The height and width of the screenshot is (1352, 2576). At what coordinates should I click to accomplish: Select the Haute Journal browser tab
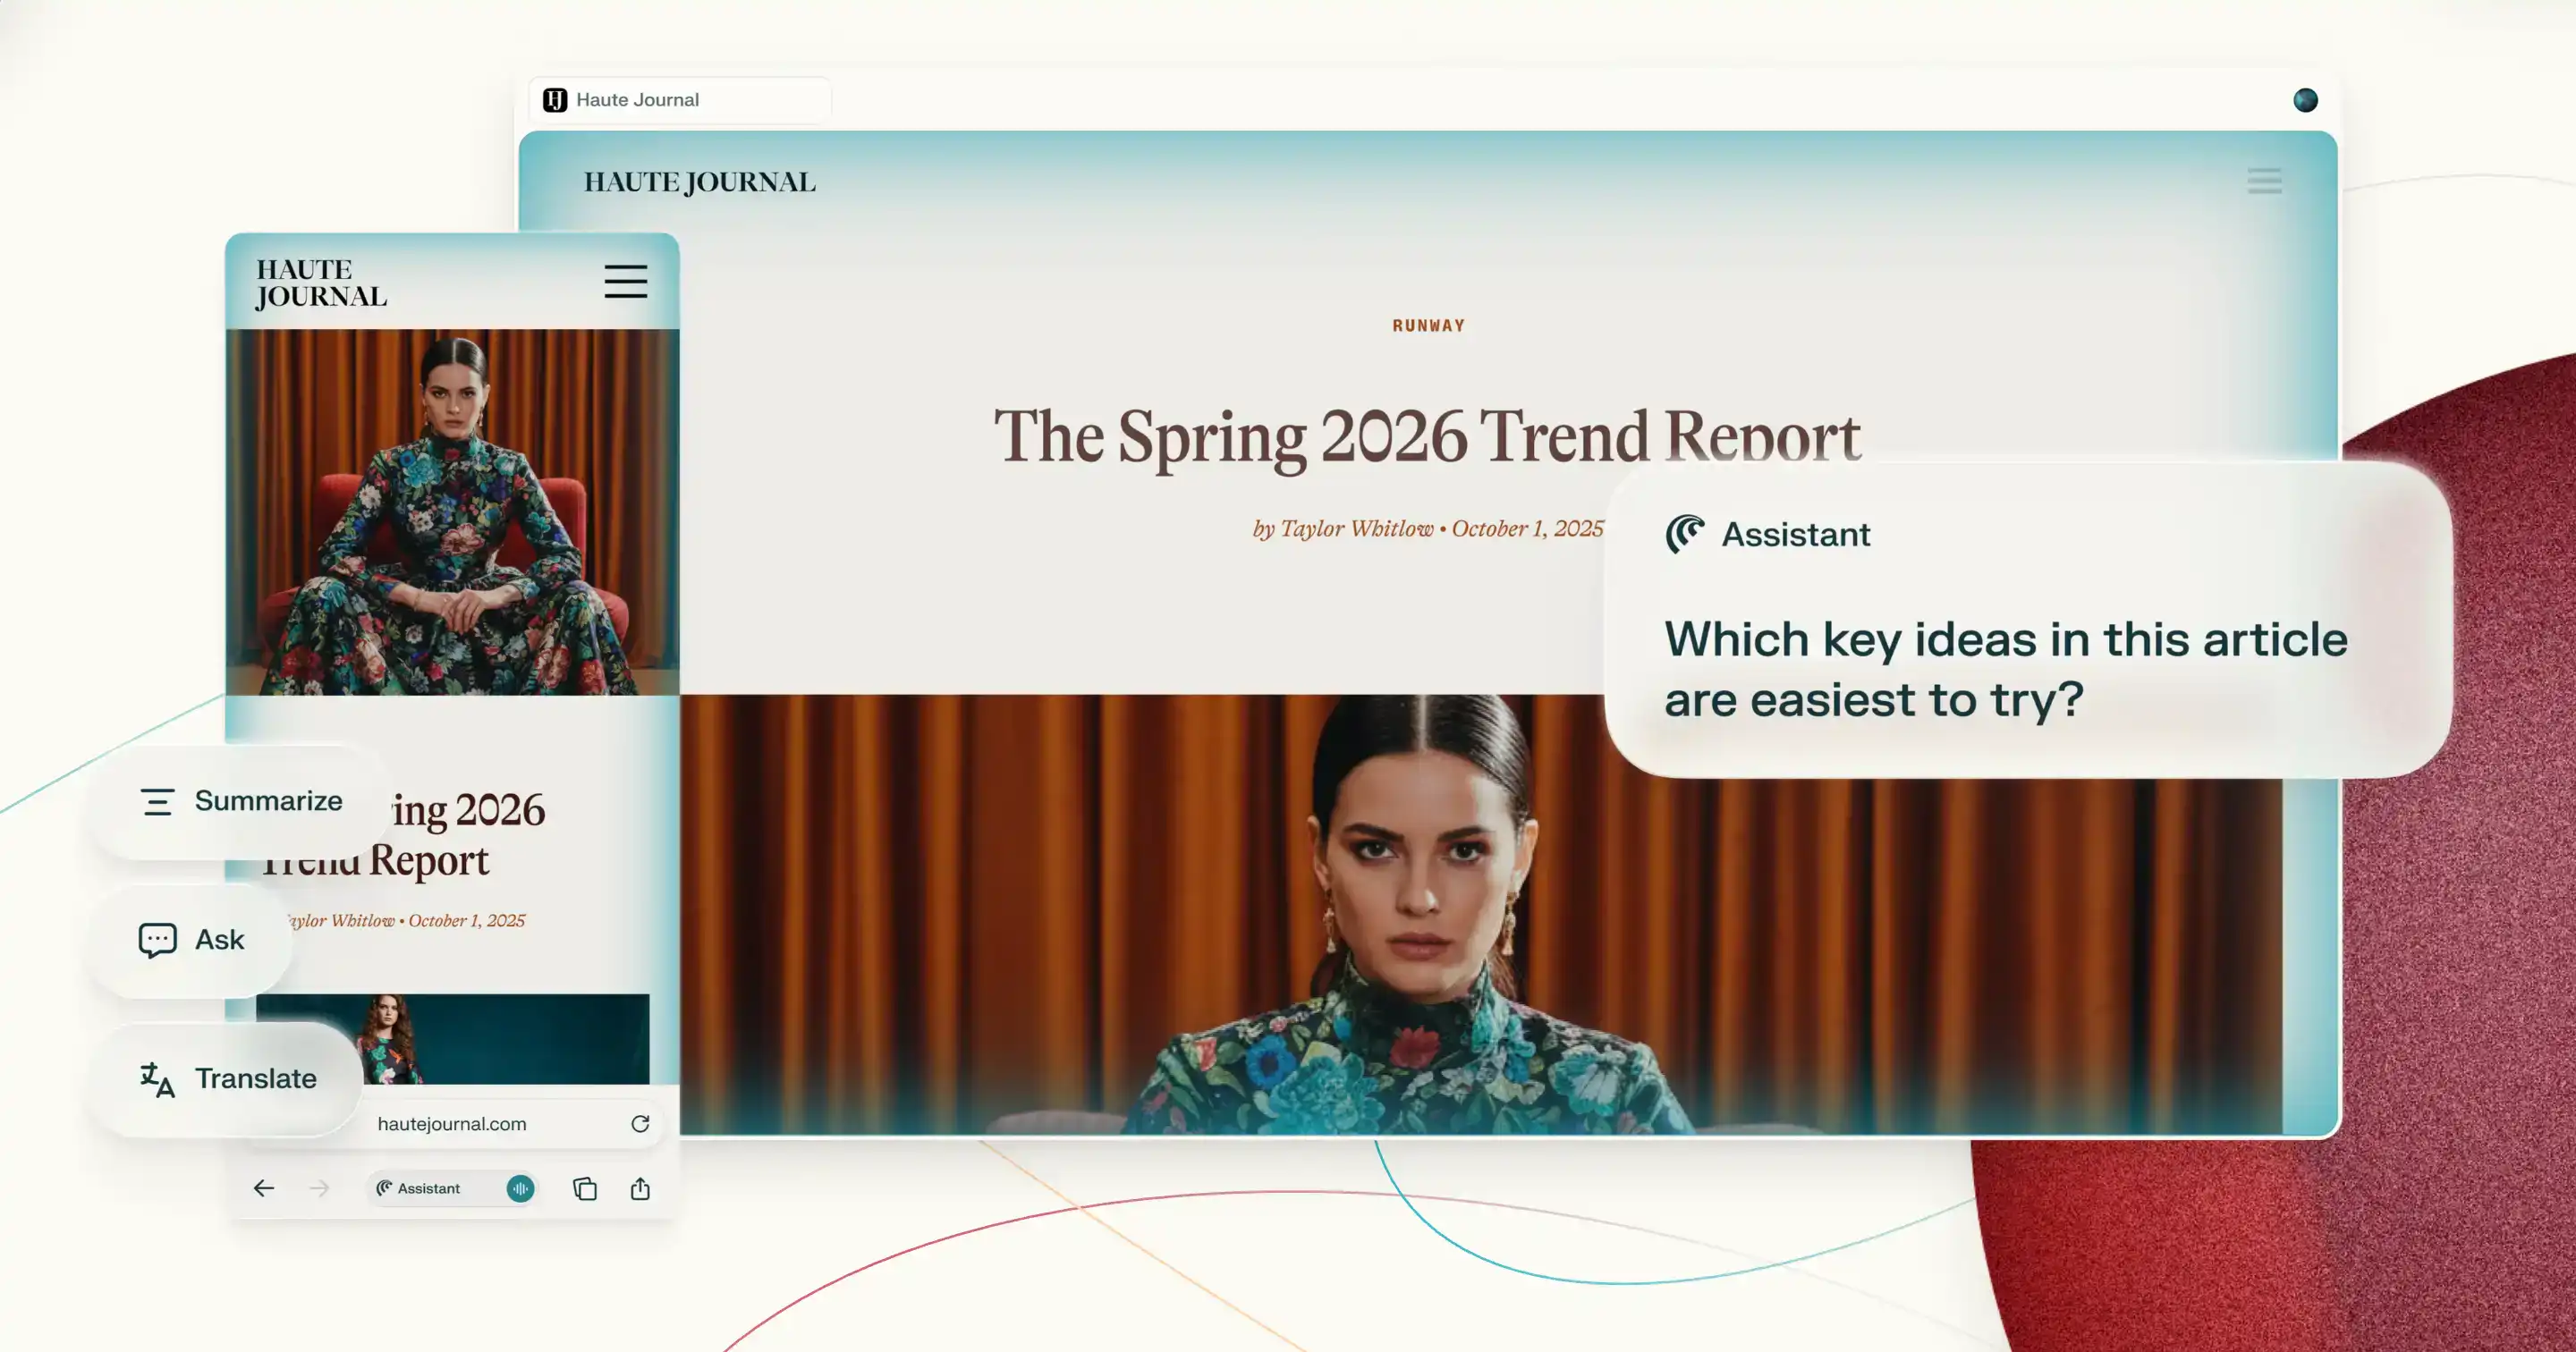[x=680, y=100]
